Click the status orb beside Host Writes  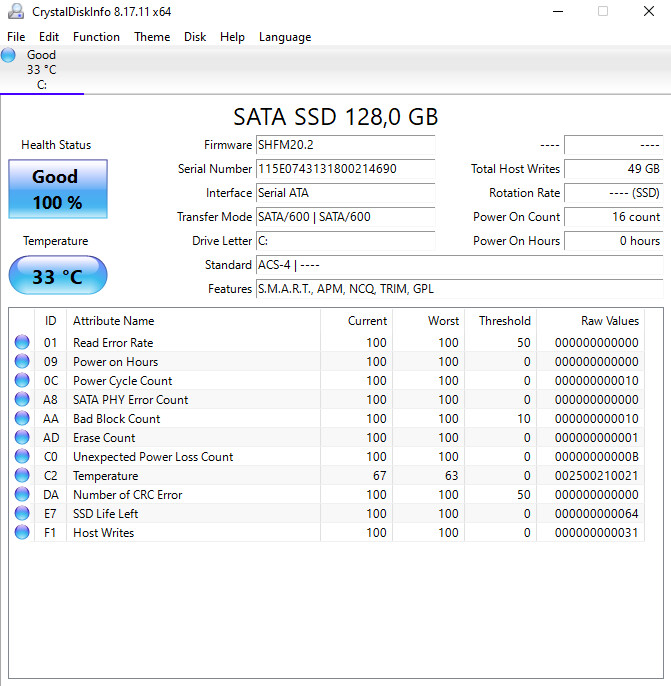[x=22, y=533]
